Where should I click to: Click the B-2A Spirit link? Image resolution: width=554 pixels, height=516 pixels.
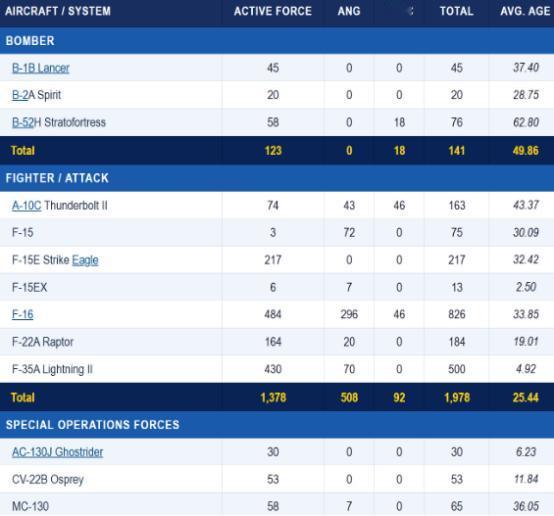click(x=20, y=95)
